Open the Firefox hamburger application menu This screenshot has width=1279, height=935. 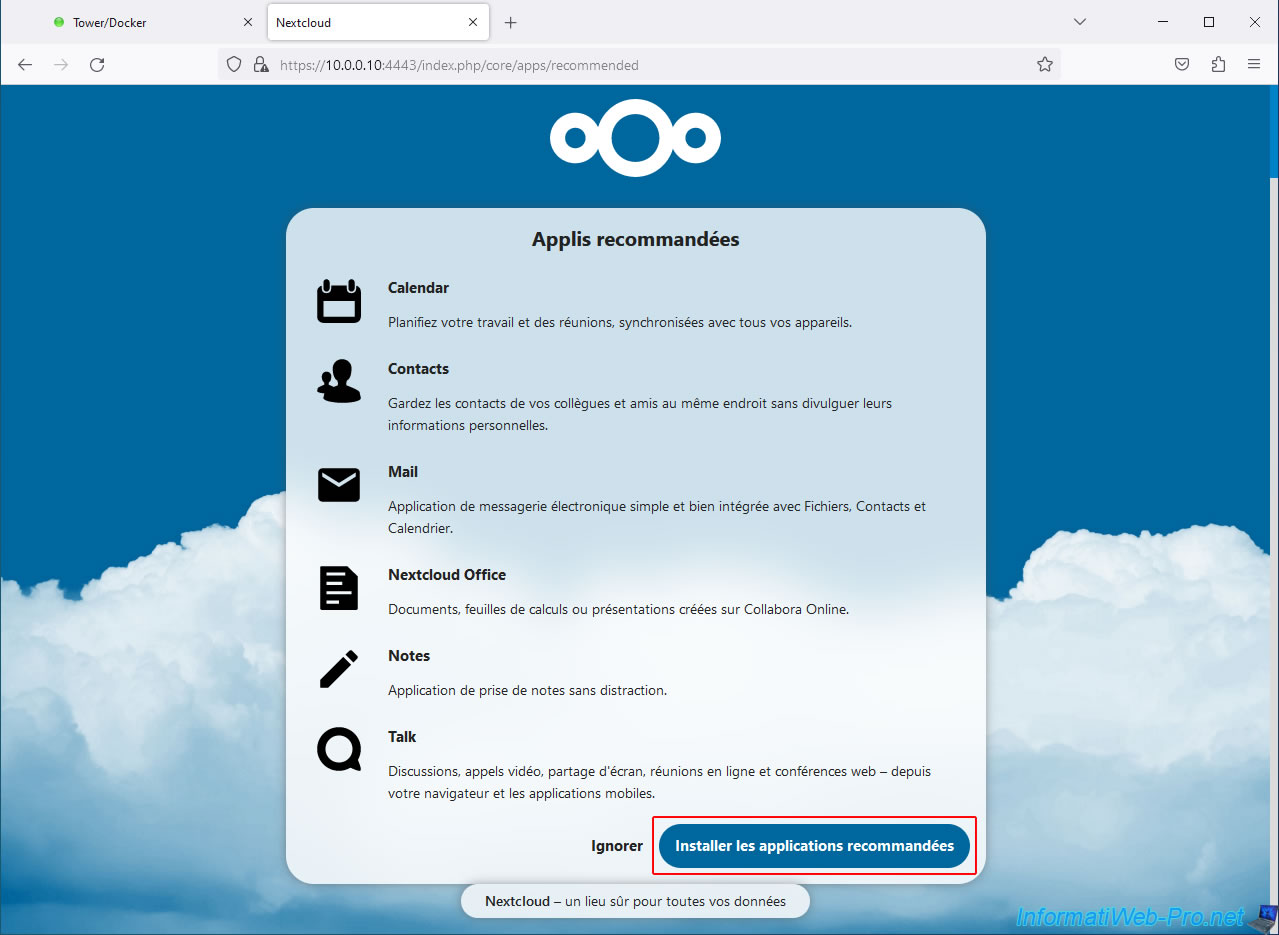[1253, 65]
